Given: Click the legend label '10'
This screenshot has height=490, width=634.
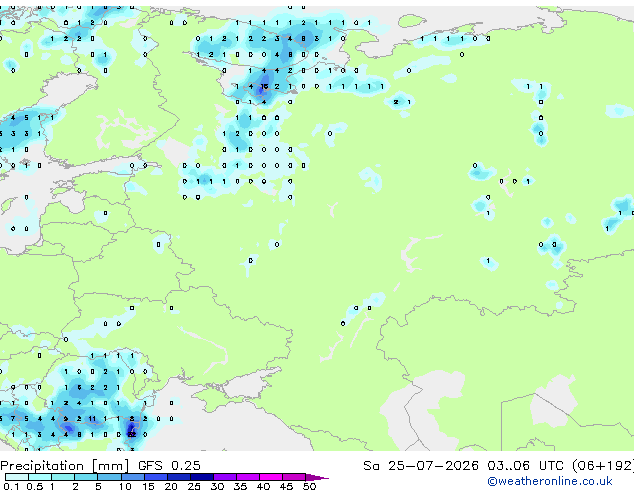Looking at the screenshot, I should pyautogui.click(x=125, y=486).
